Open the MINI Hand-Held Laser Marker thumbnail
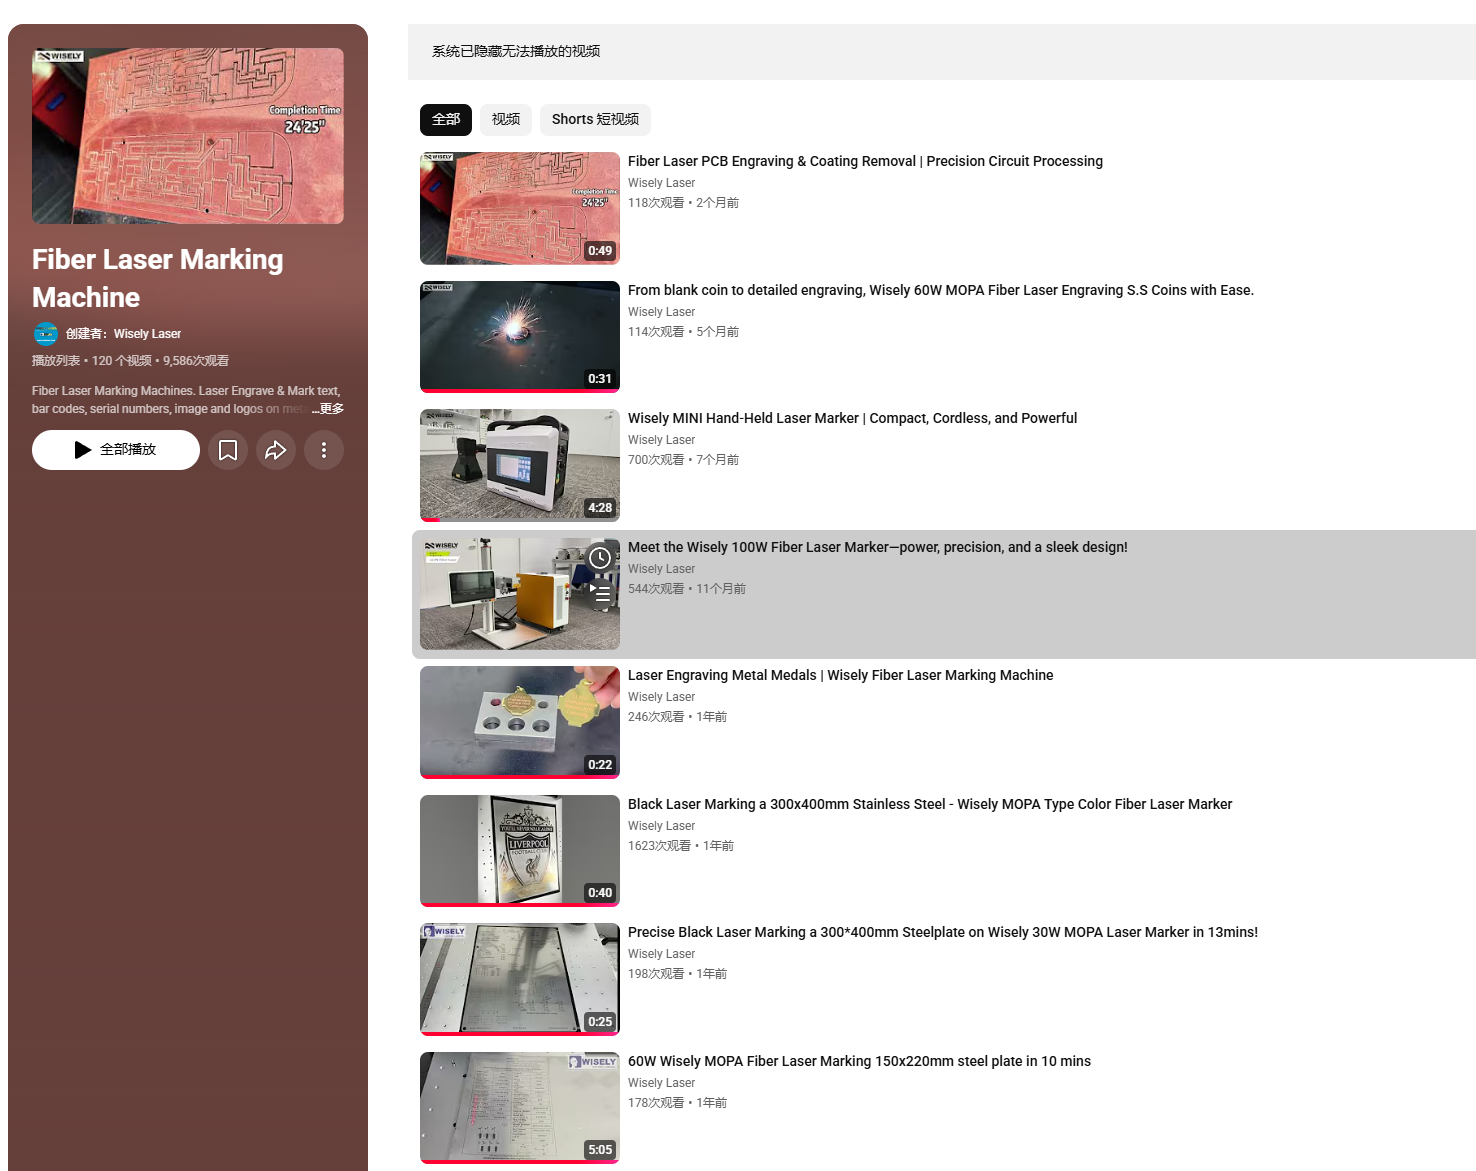 (520, 465)
